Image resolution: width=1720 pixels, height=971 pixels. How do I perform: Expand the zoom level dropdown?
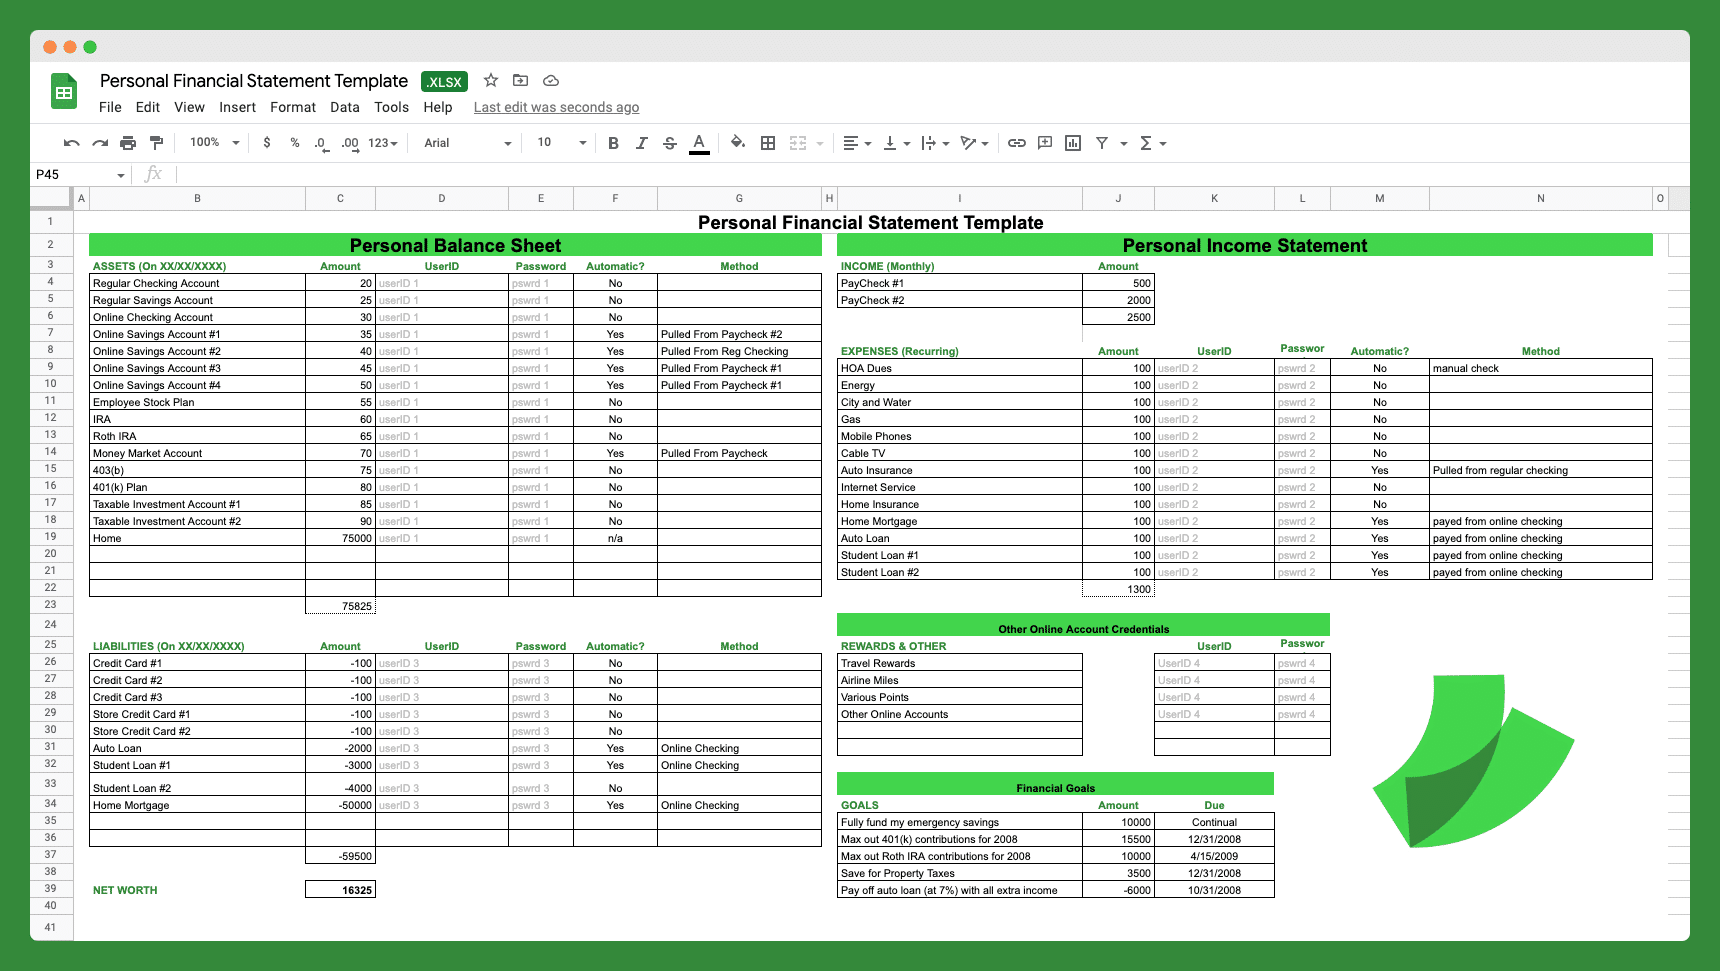point(212,142)
